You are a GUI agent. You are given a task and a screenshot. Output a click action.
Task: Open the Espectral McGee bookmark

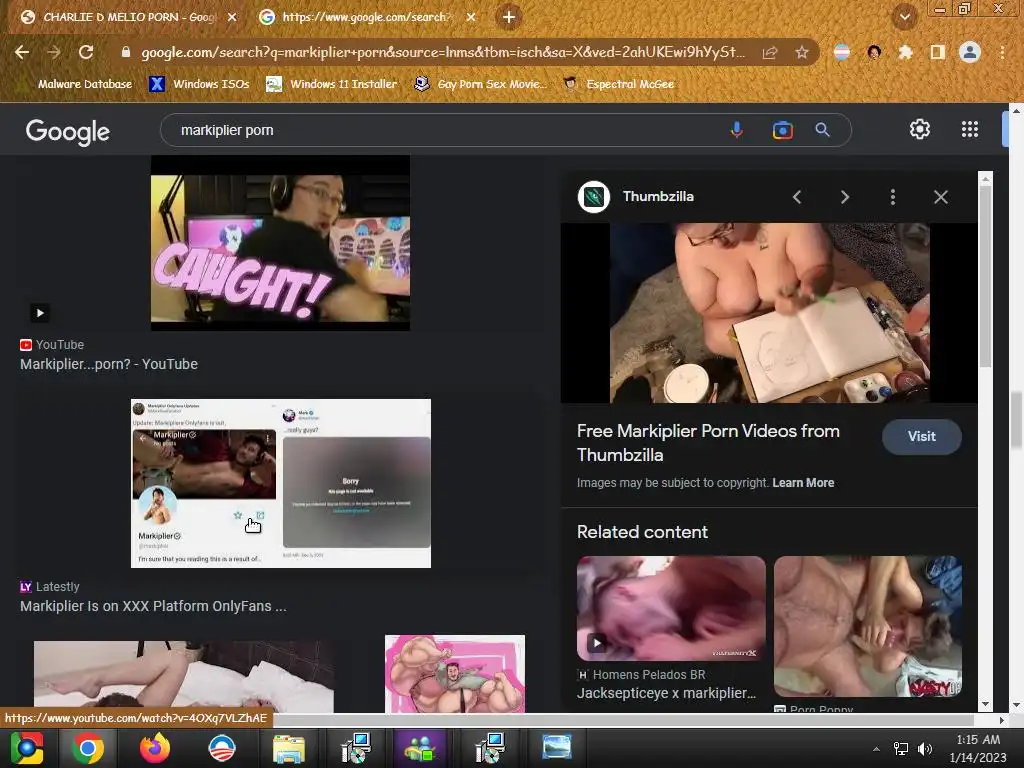618,84
